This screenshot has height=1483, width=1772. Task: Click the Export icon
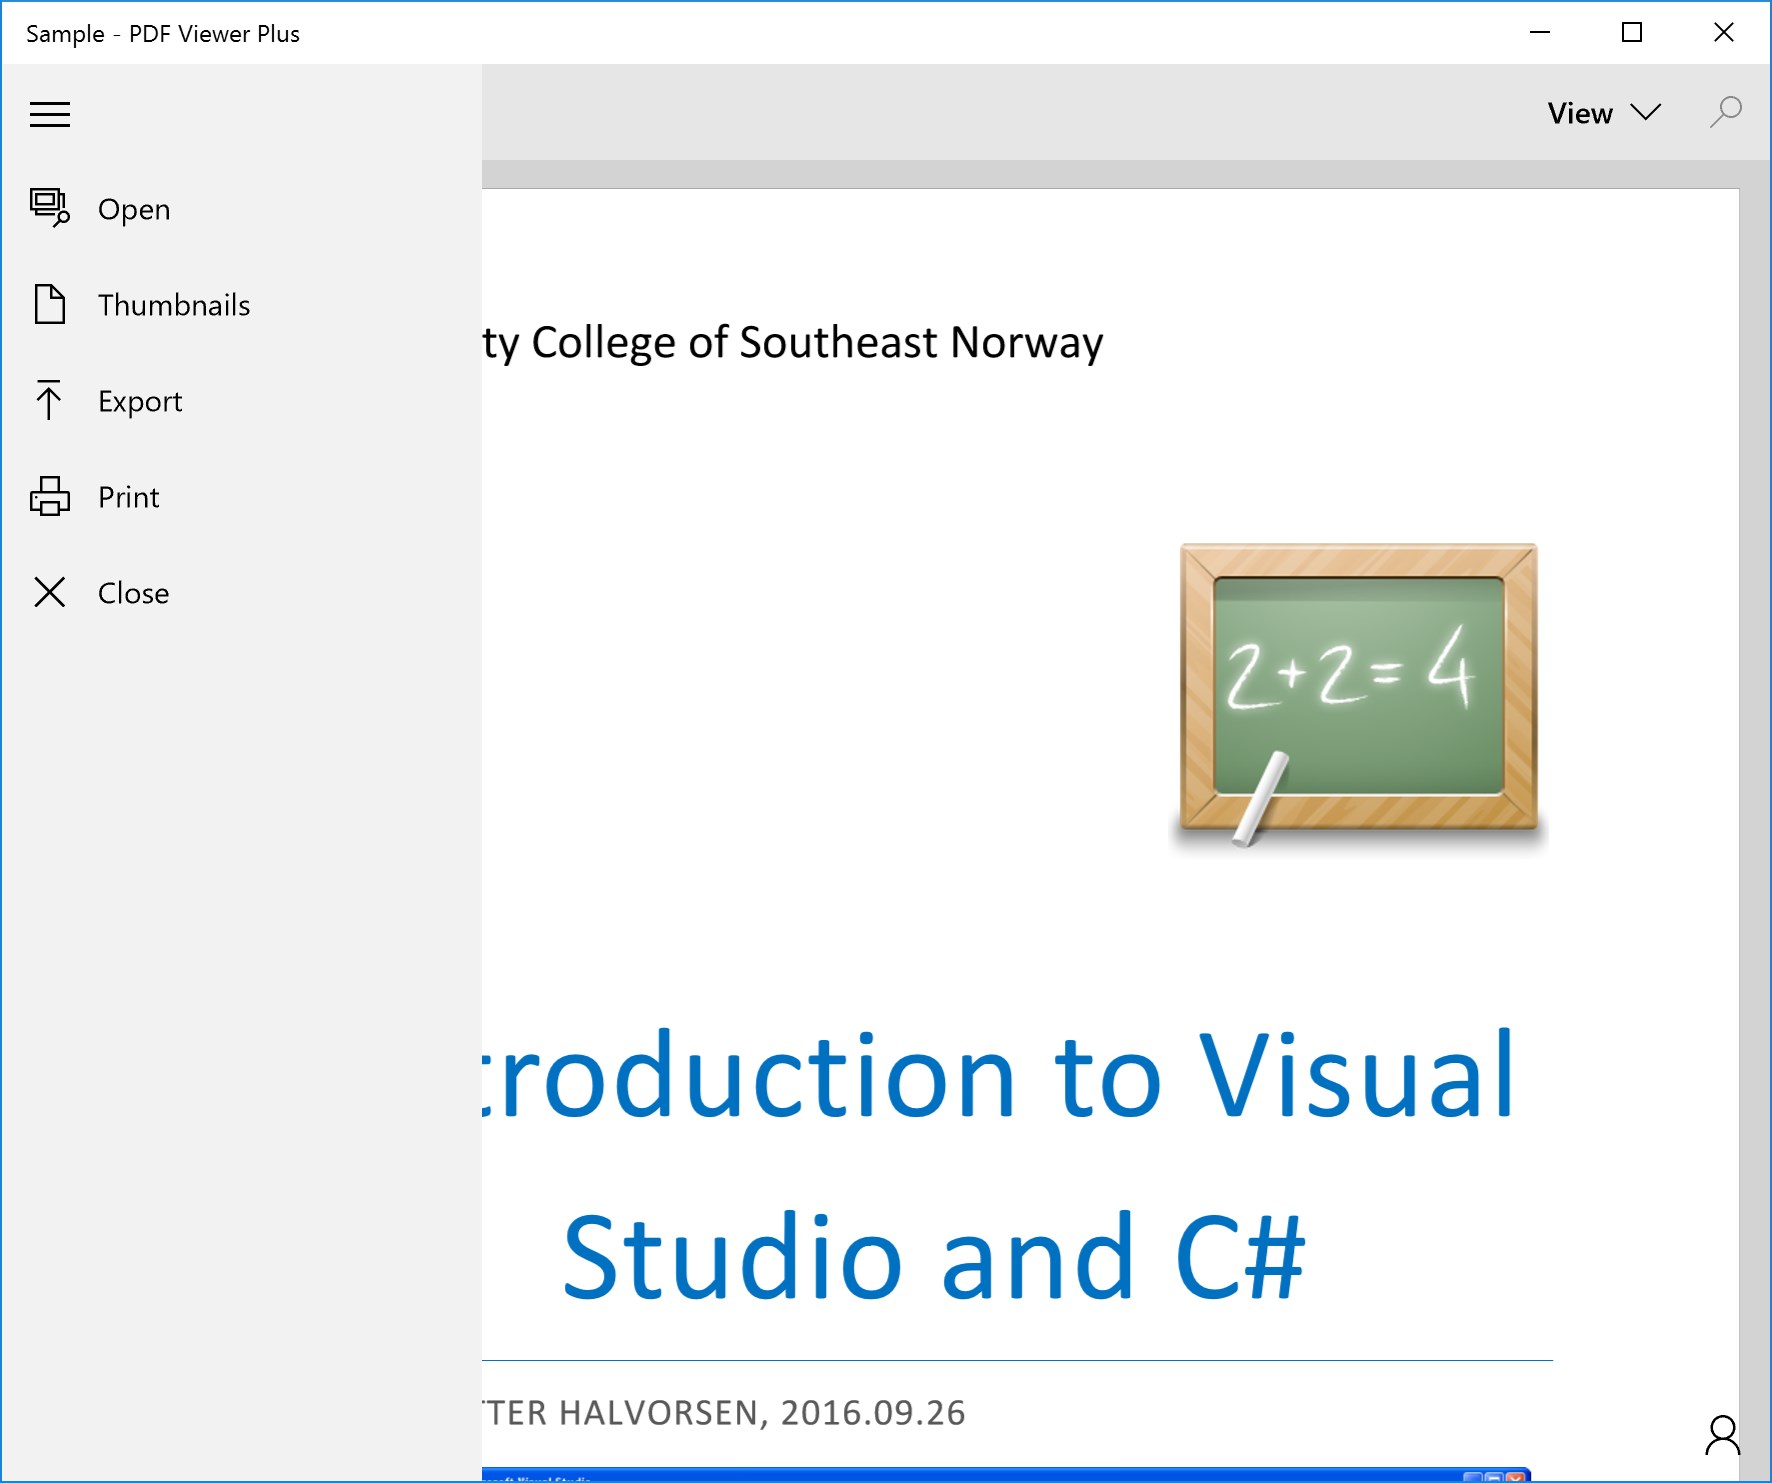[49, 400]
